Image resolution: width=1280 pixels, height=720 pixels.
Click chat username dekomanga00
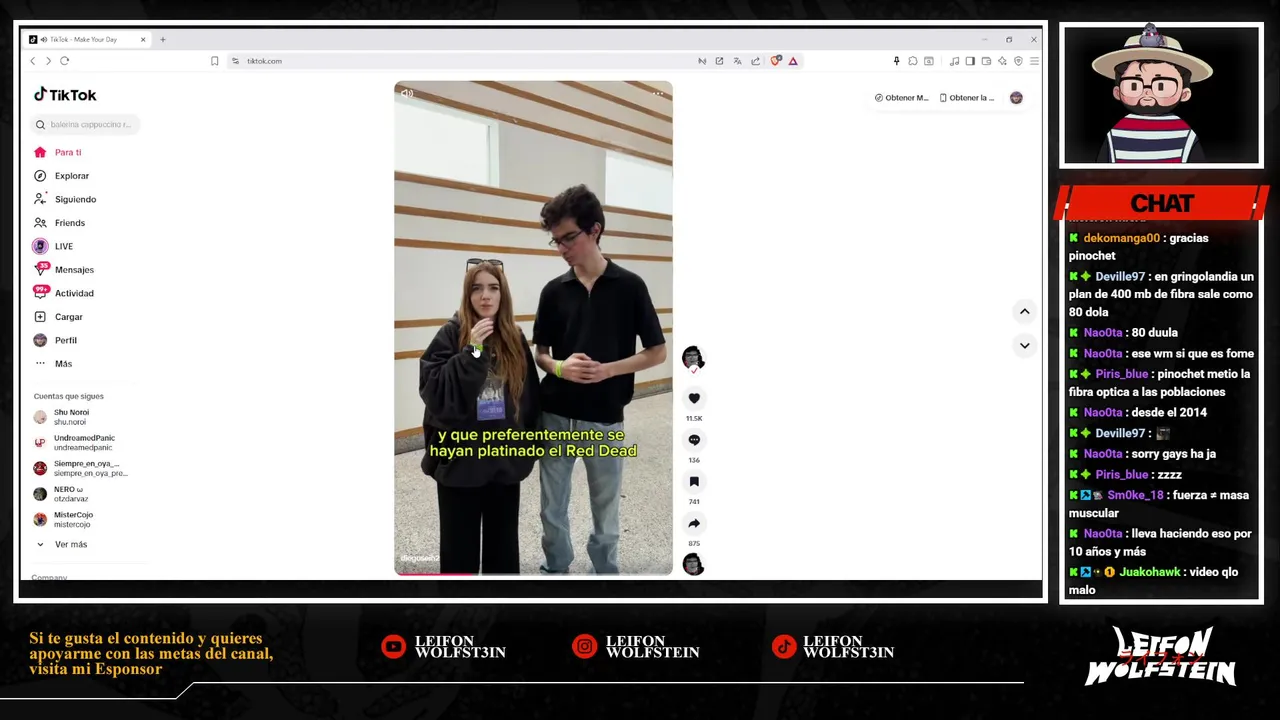(1121, 238)
